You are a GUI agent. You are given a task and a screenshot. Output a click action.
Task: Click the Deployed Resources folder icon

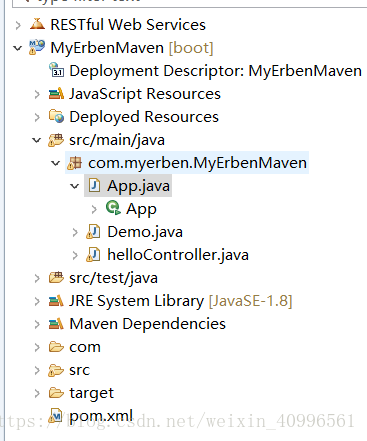pos(56,116)
